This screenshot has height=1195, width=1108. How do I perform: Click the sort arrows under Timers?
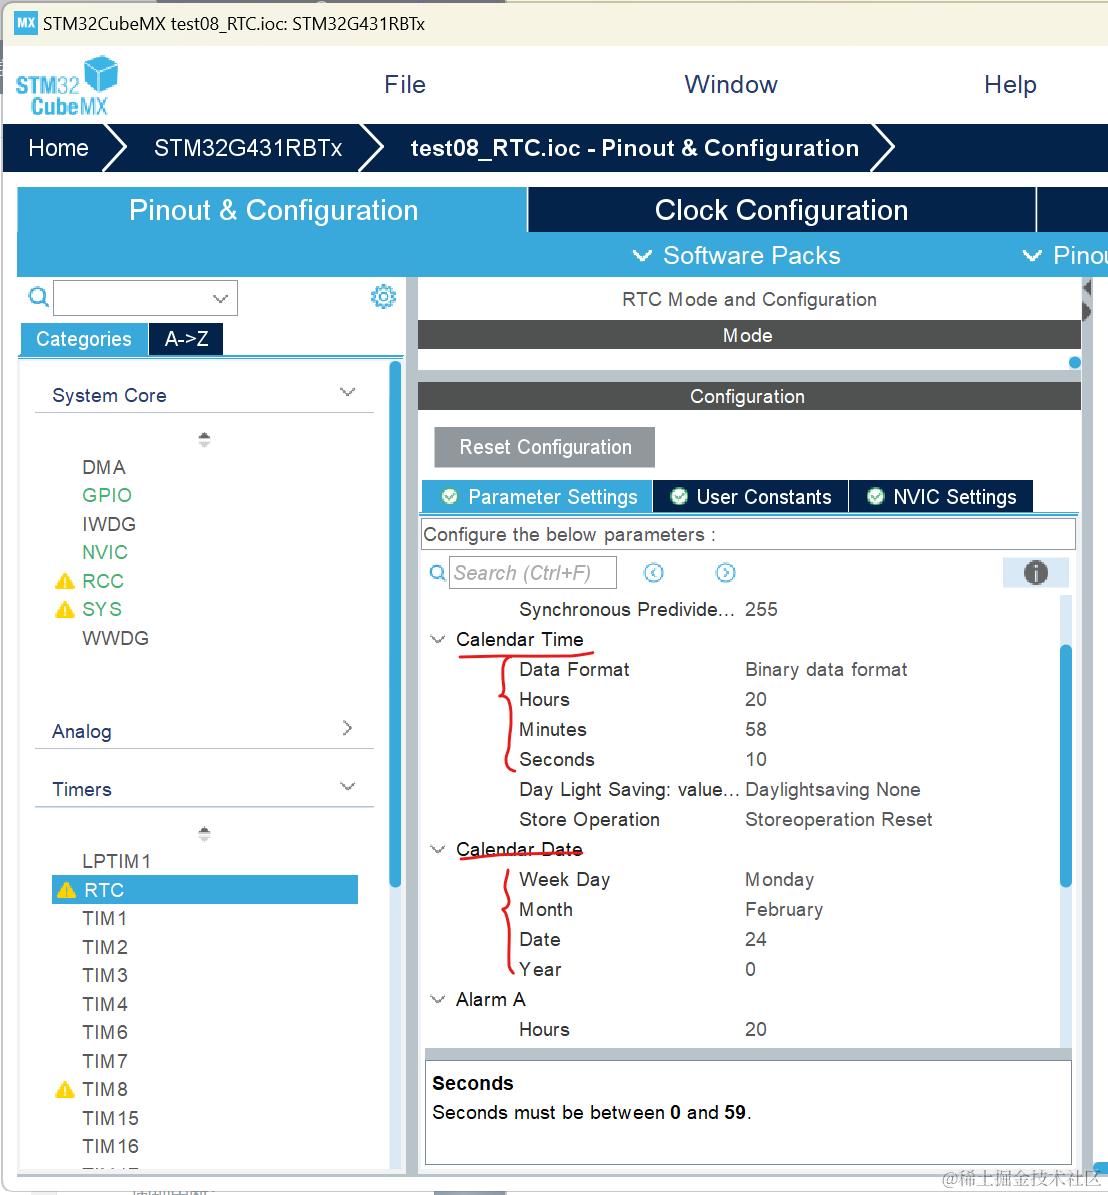(203, 833)
